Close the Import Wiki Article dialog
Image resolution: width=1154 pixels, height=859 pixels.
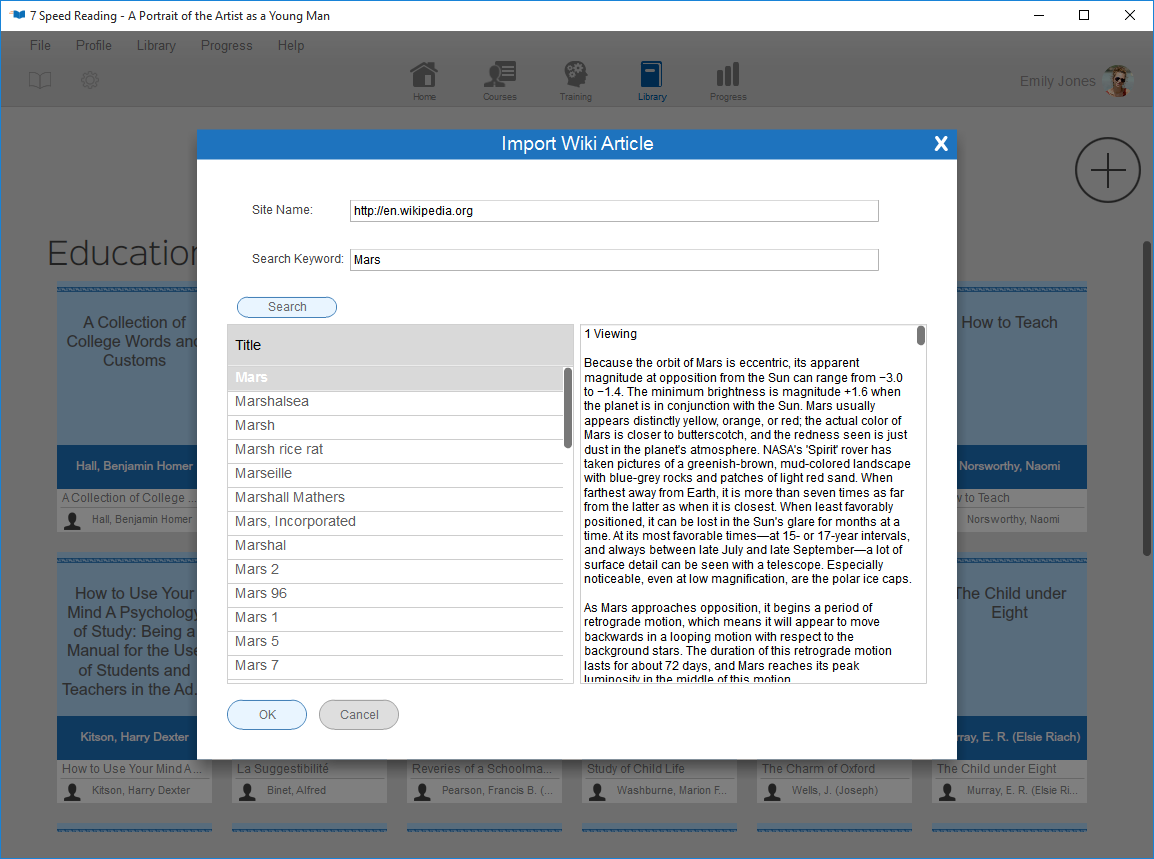pos(940,143)
